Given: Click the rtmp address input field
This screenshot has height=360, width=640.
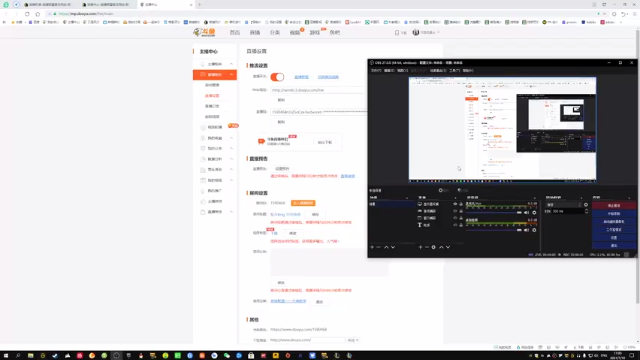Looking at the screenshot, I should pyautogui.click(x=317, y=90).
